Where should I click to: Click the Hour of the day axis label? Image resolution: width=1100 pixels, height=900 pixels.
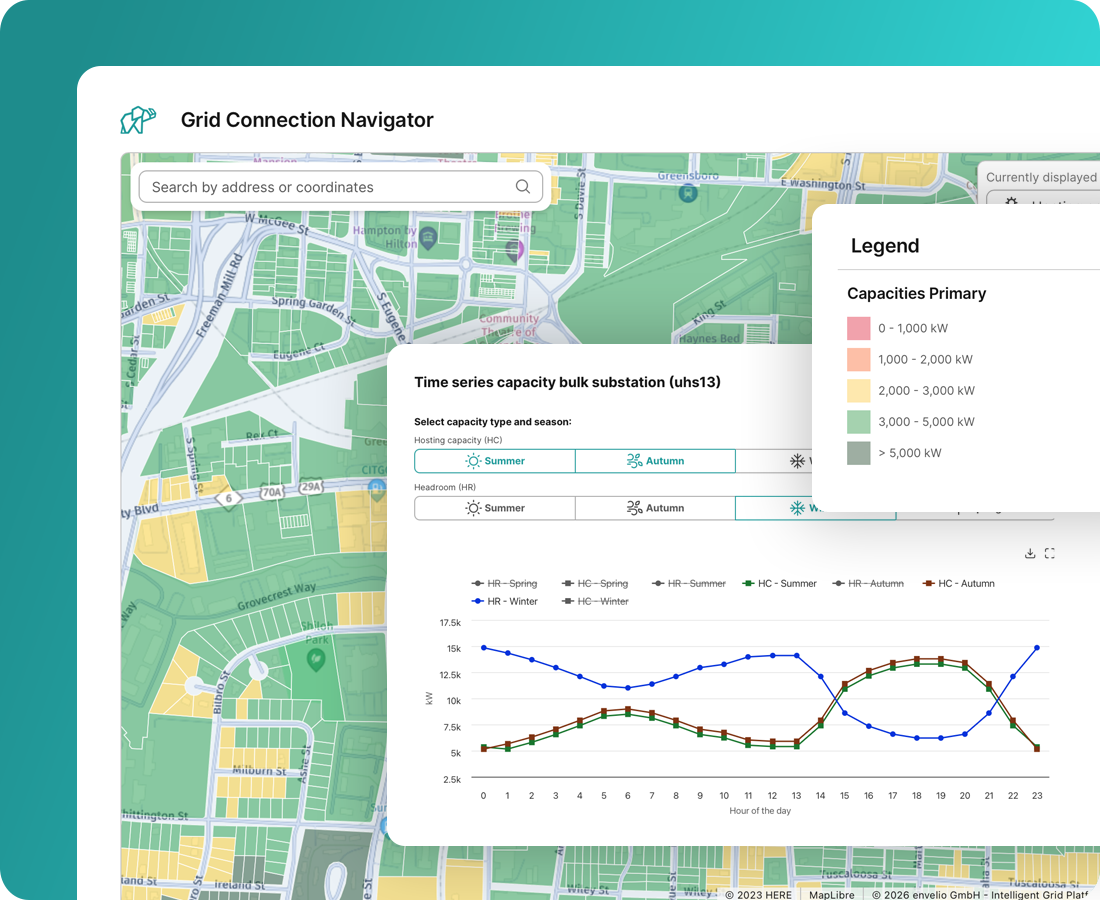click(760, 811)
